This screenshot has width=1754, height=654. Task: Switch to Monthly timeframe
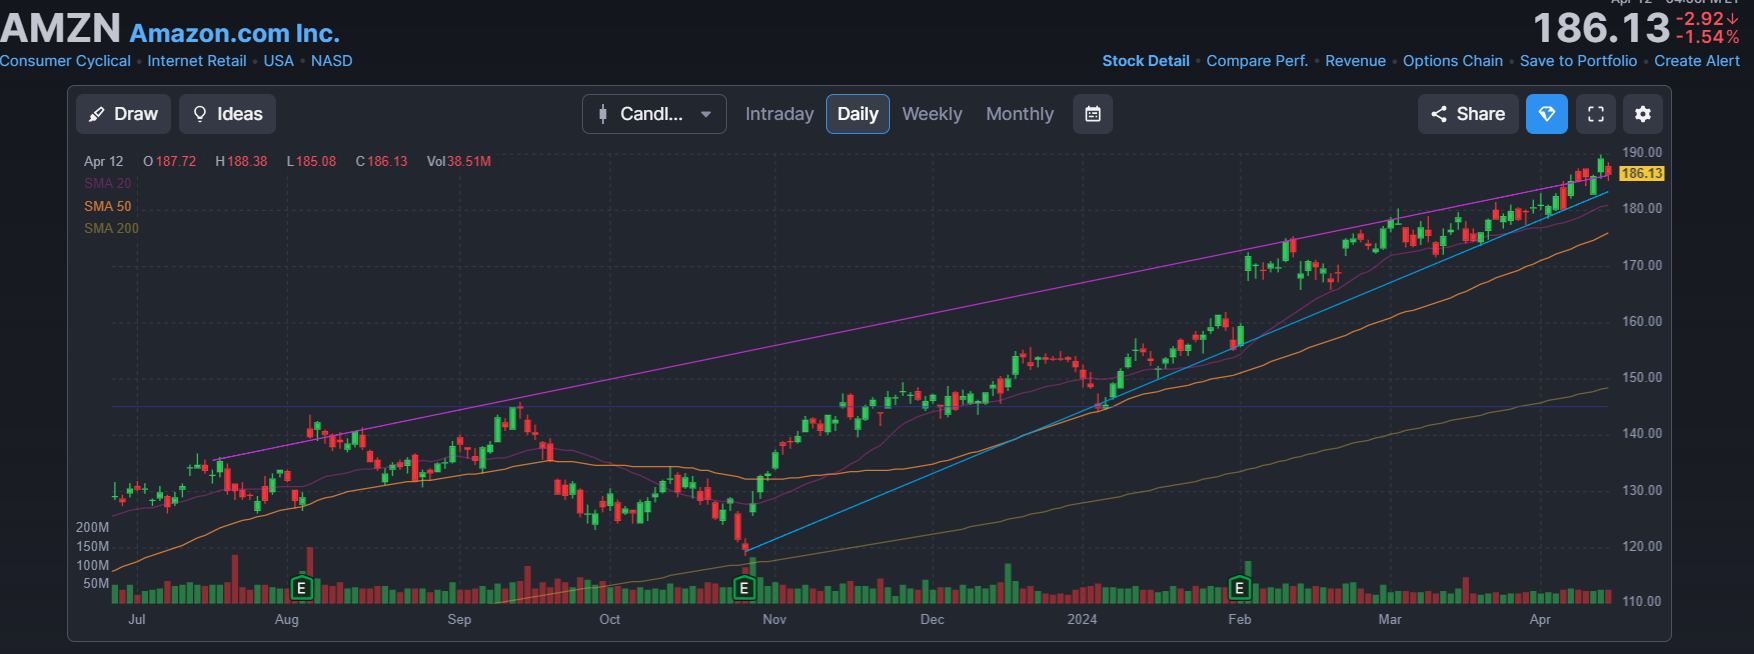point(1020,114)
